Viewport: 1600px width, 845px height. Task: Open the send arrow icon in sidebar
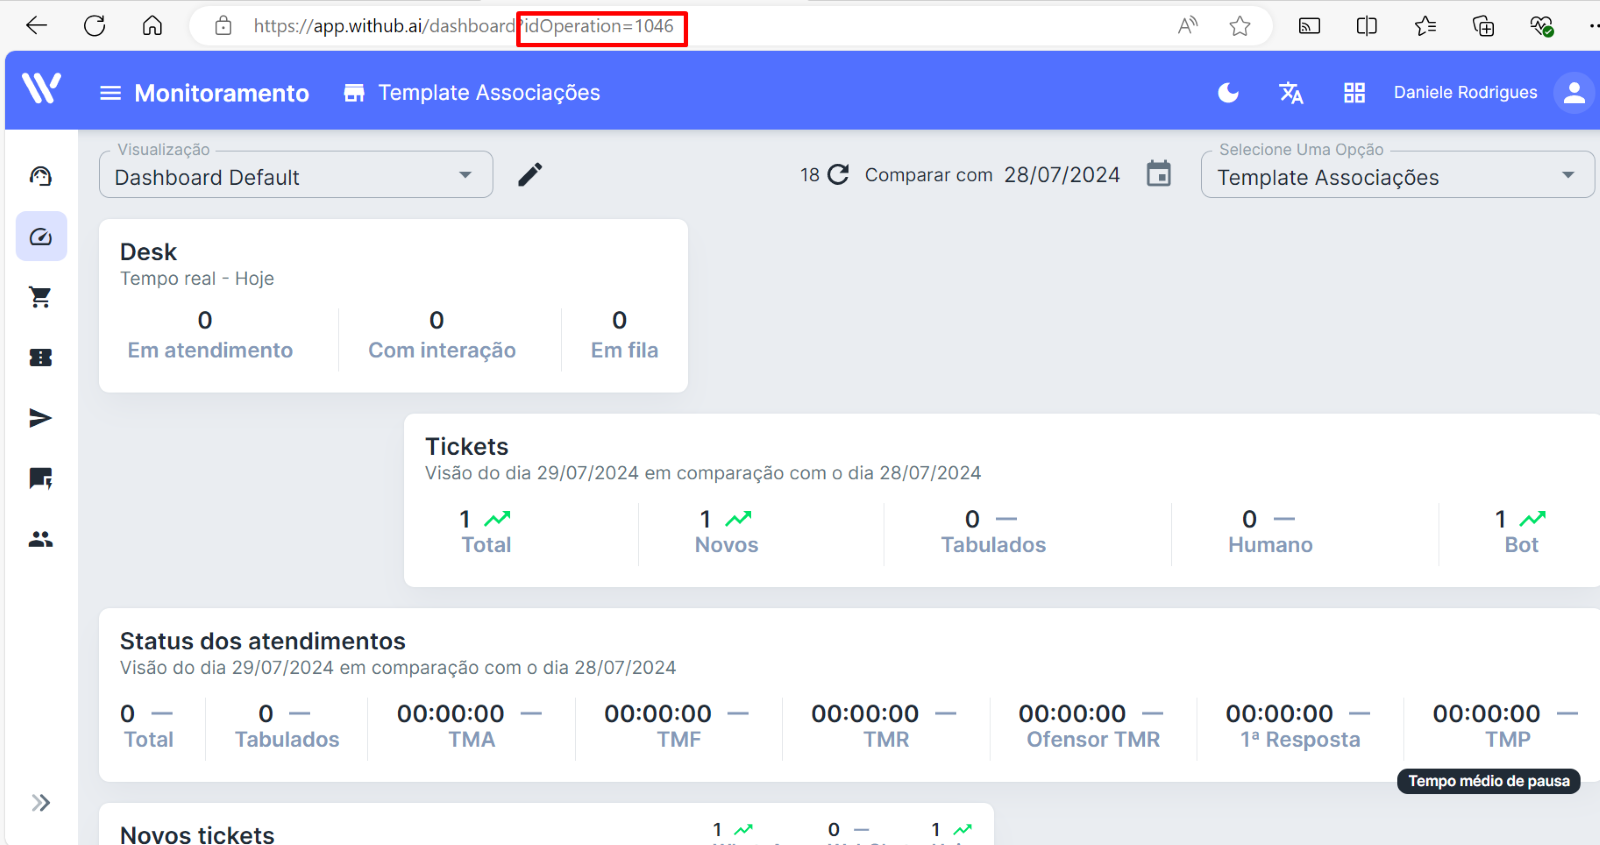coord(41,418)
